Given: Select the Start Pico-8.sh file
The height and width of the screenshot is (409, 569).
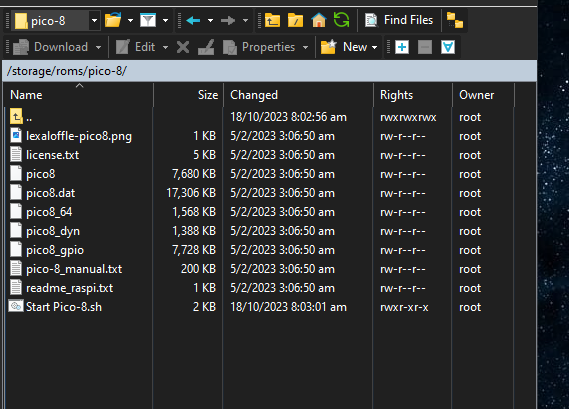Looking at the screenshot, I should [64, 307].
